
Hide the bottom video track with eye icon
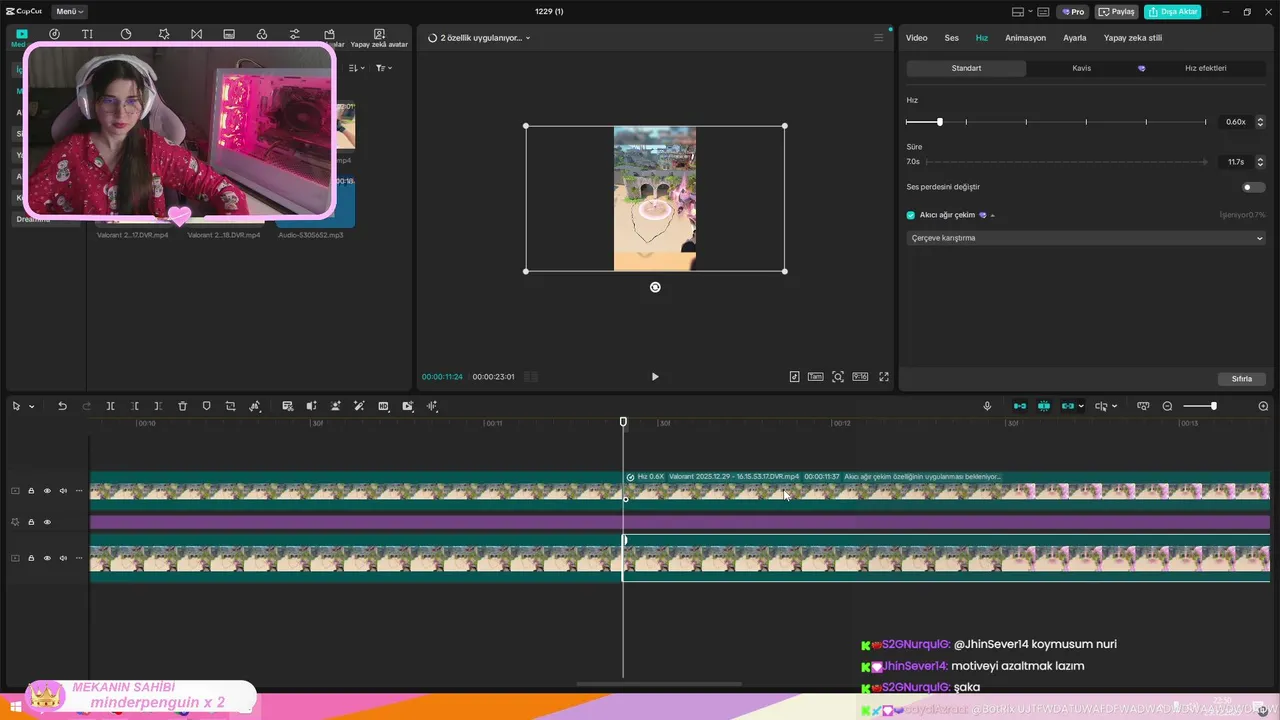(x=47, y=558)
